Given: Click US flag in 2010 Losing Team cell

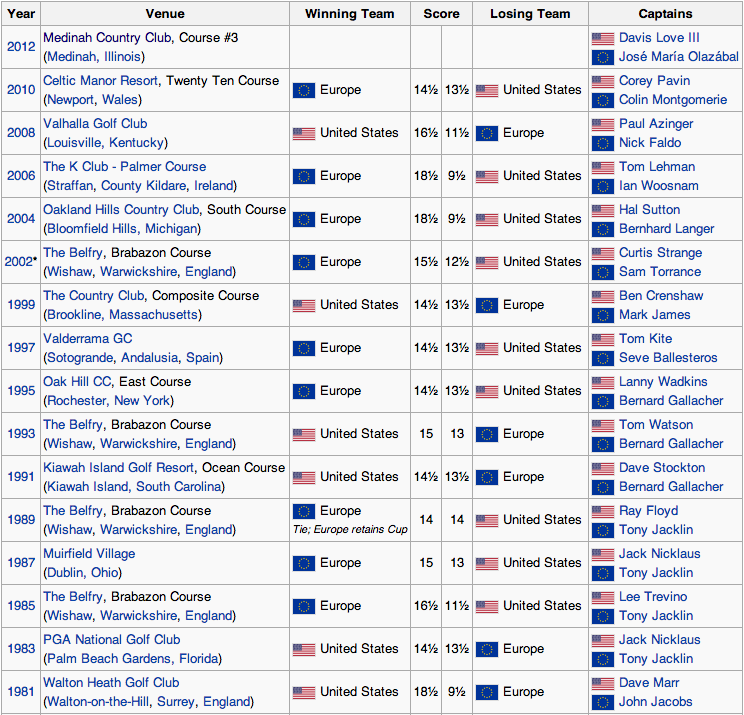Looking at the screenshot, I should [x=487, y=90].
